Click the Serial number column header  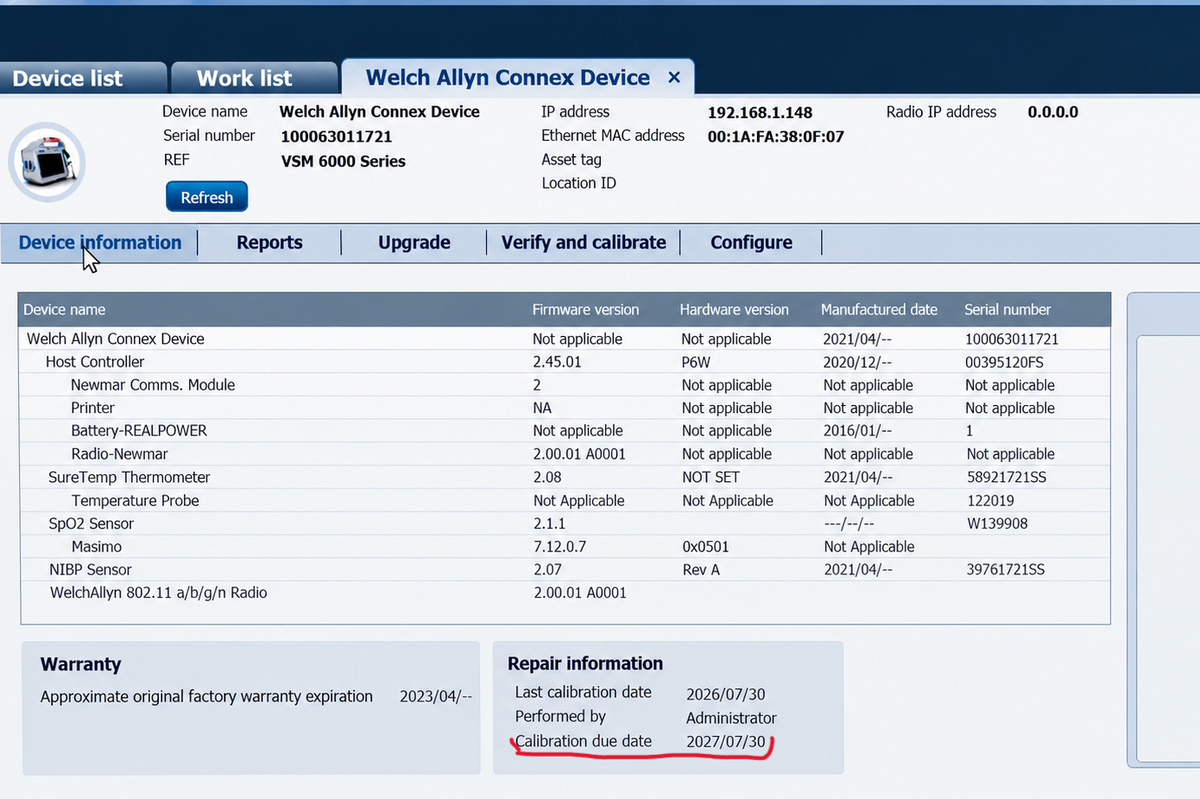pos(1008,309)
